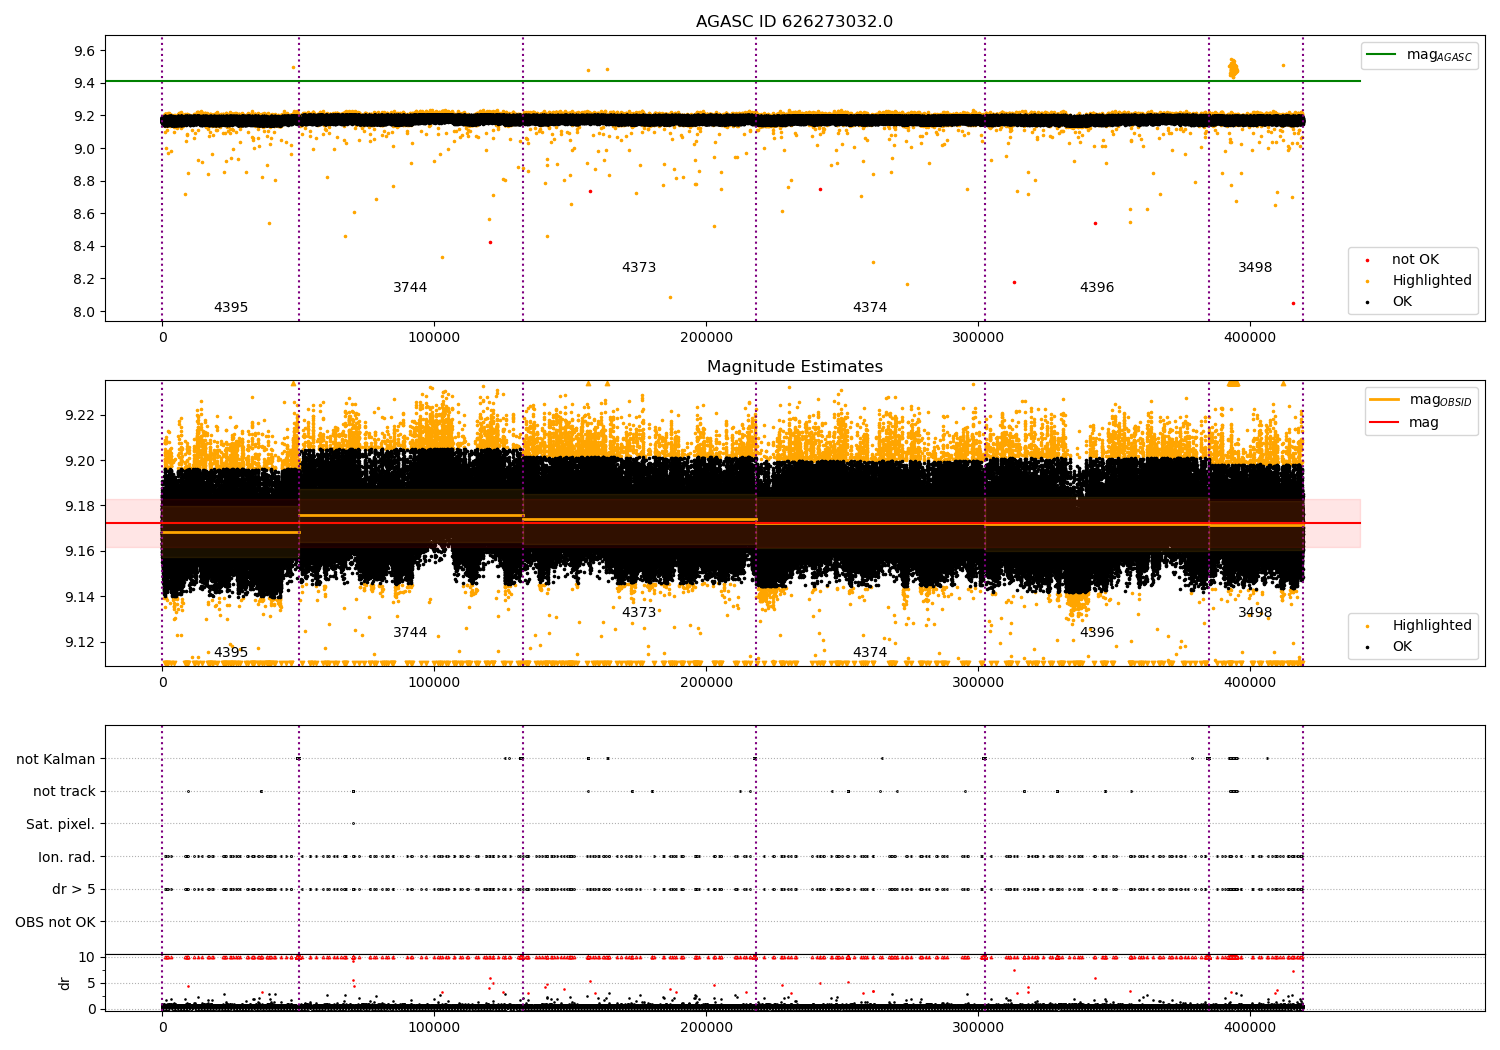
Task: Click the y-axis tick label 9.6
Action: click(x=85, y=51)
